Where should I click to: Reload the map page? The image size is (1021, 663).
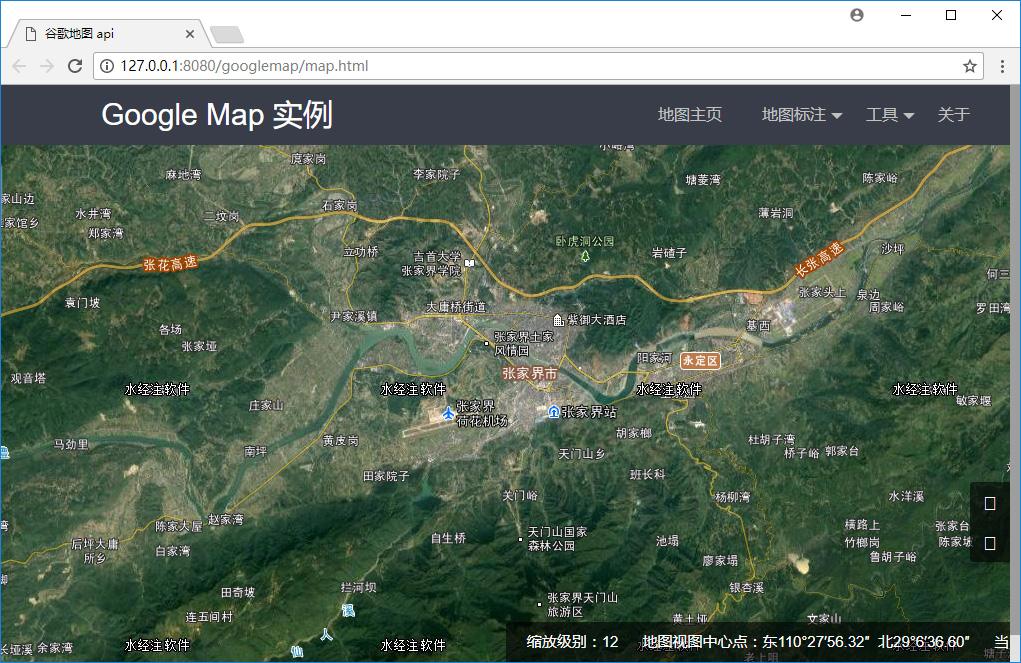[x=75, y=66]
